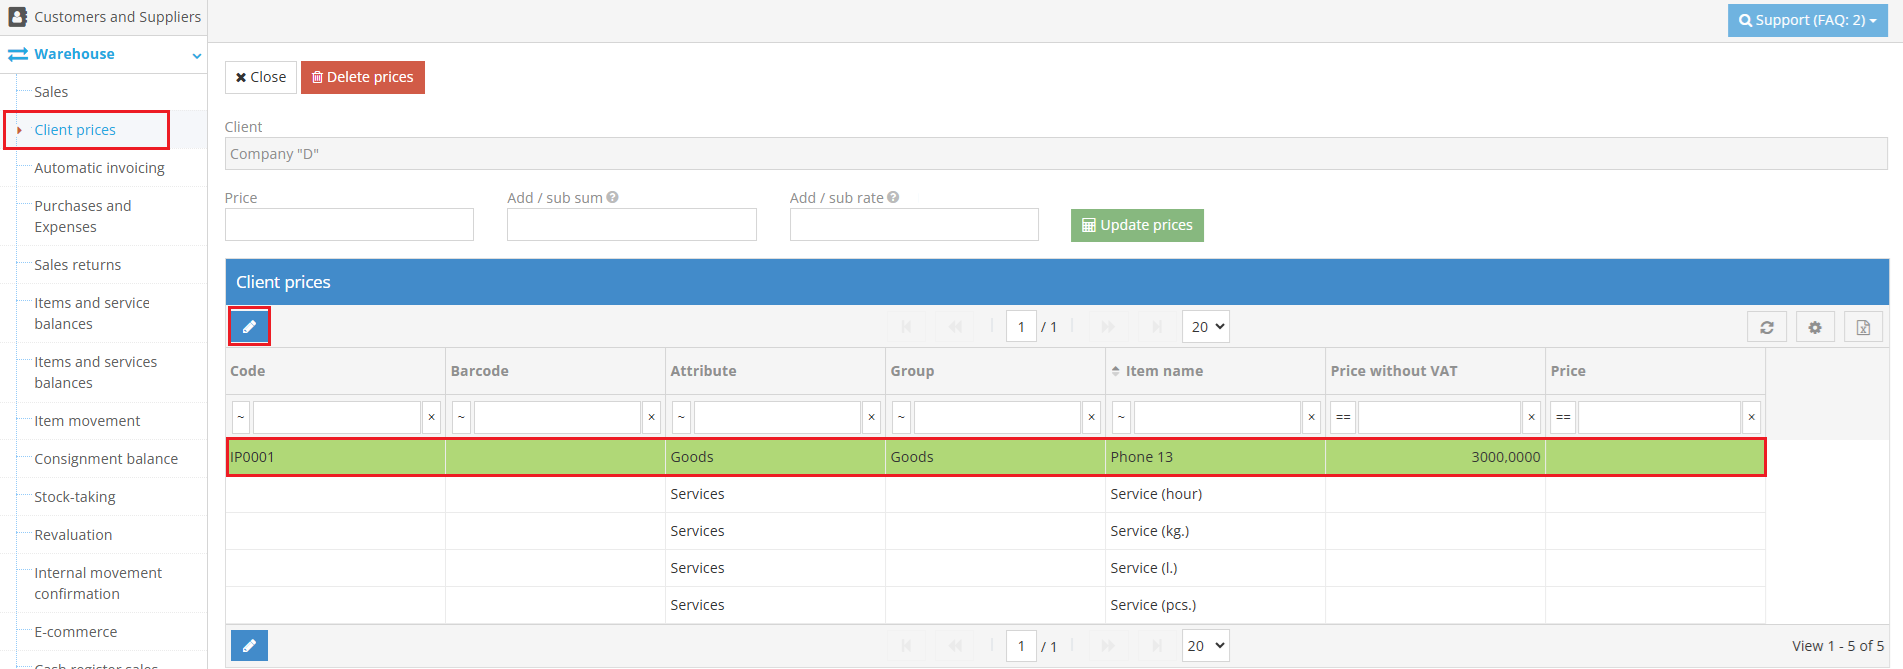The height and width of the screenshot is (669, 1903).
Task: Click the bottom edit pencil icon
Action: tap(249, 646)
